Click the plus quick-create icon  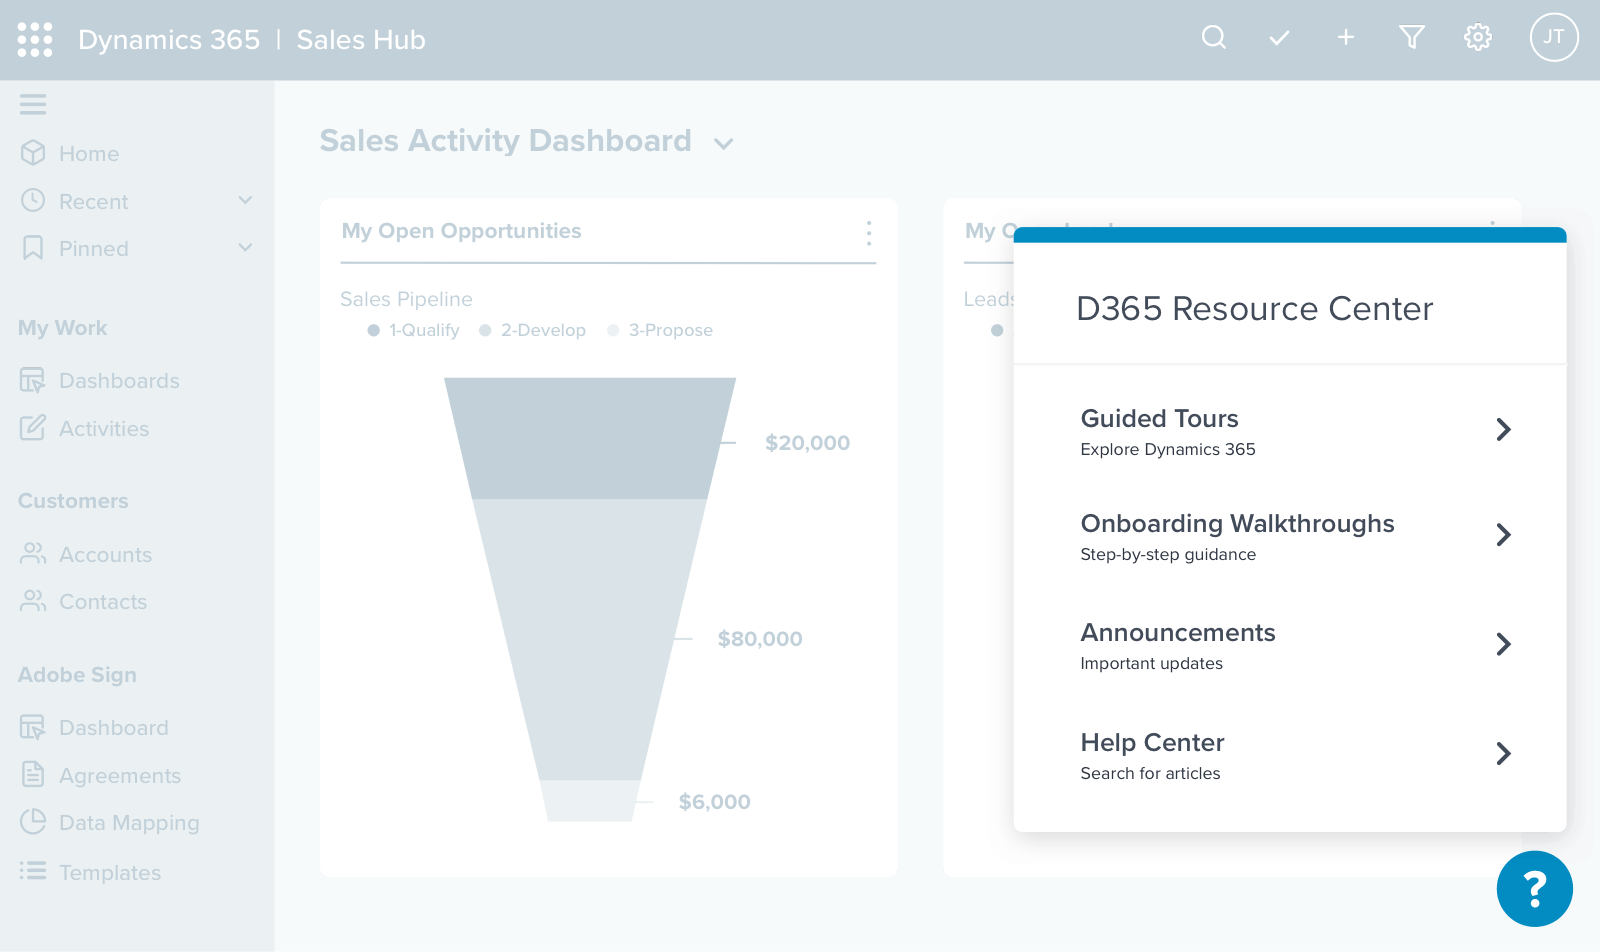click(x=1346, y=38)
